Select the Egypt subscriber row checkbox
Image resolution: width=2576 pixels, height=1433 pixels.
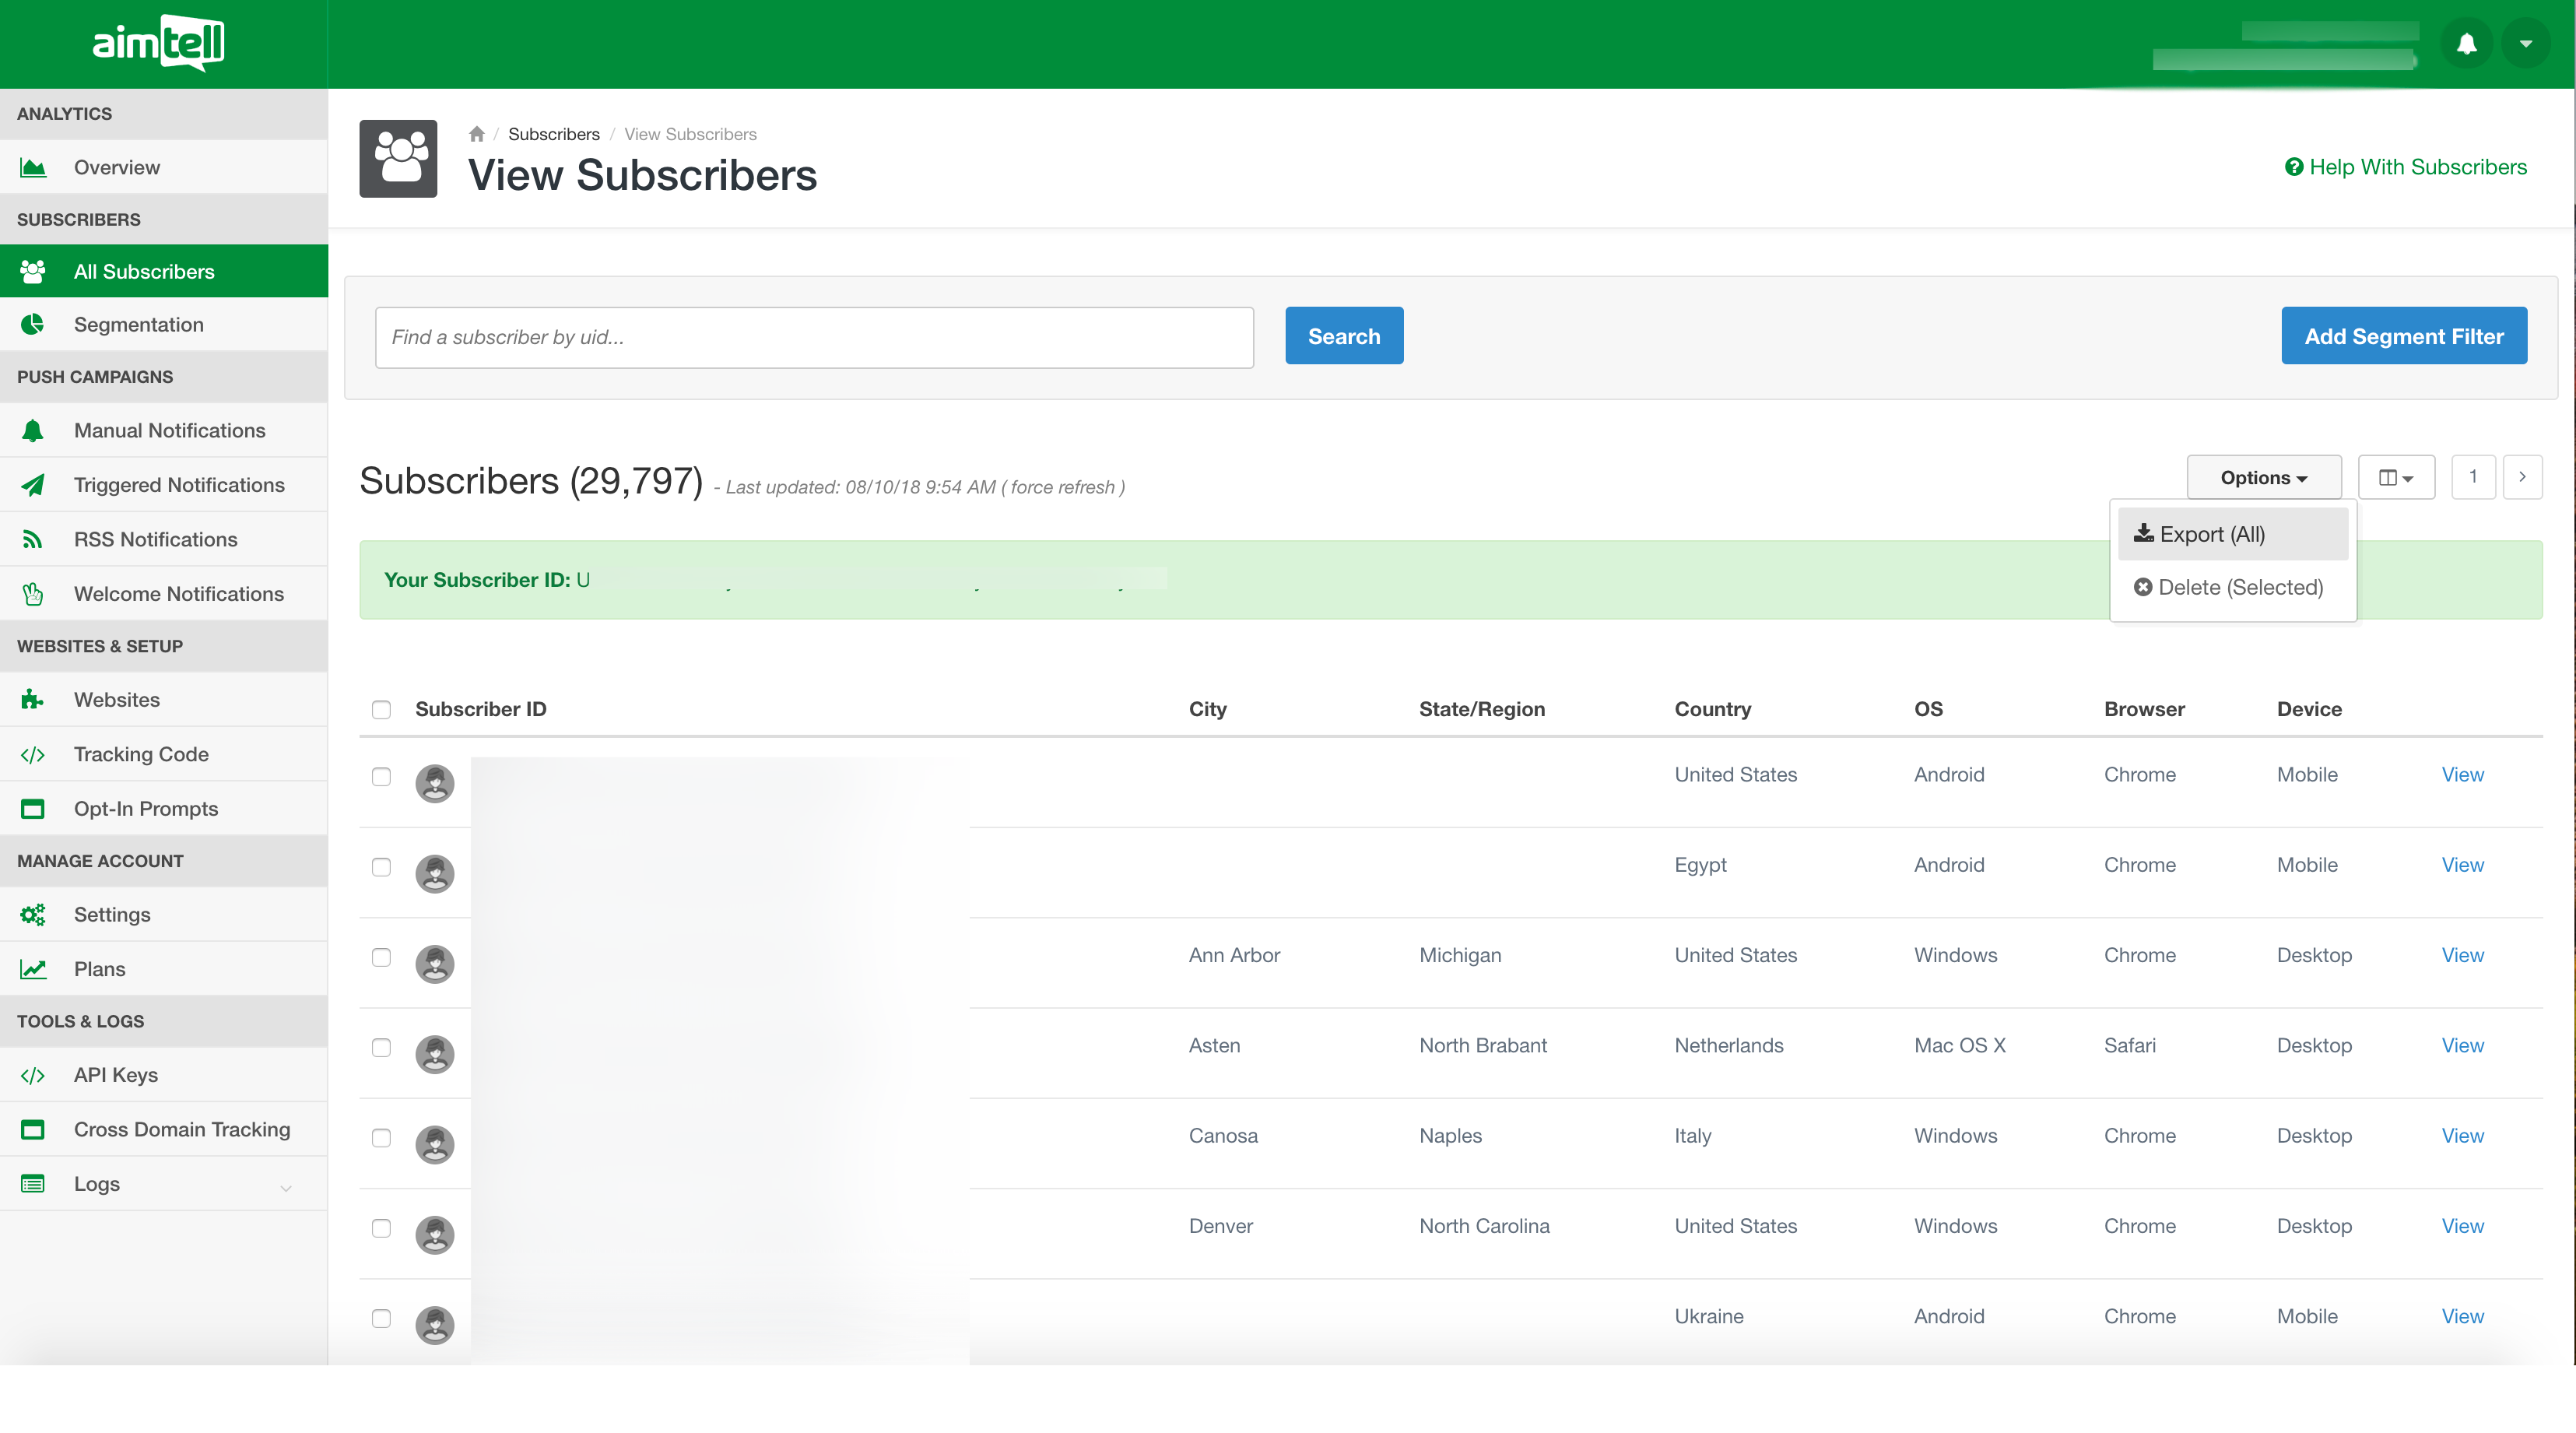point(381,867)
